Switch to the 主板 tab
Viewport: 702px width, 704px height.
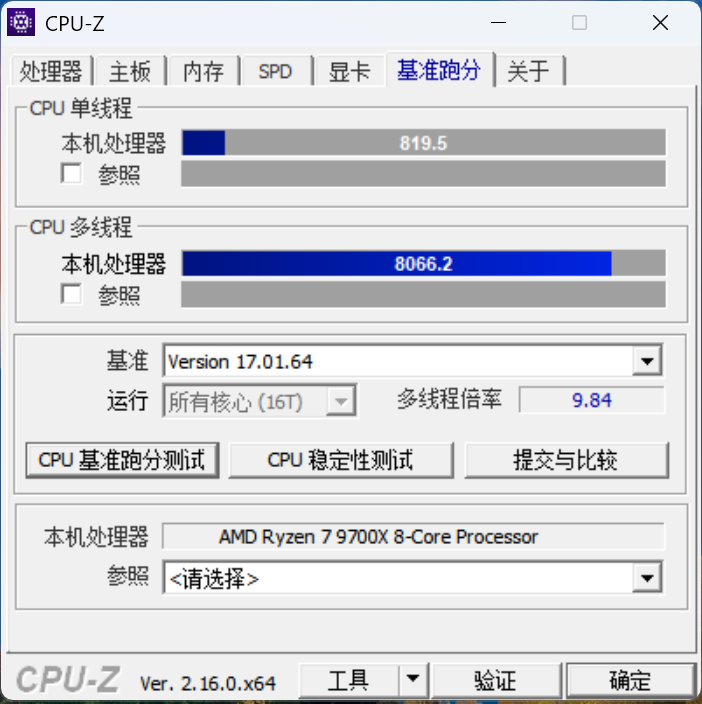(130, 71)
